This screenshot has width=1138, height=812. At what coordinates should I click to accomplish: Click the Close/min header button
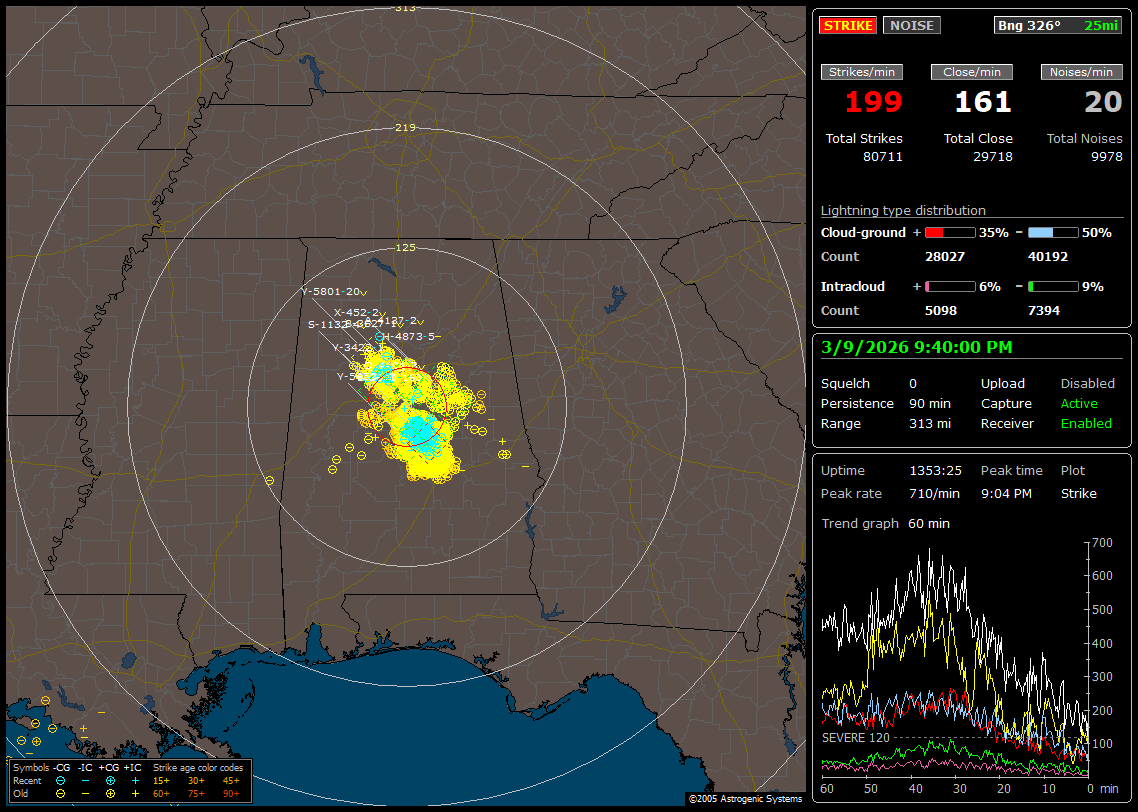point(971,72)
